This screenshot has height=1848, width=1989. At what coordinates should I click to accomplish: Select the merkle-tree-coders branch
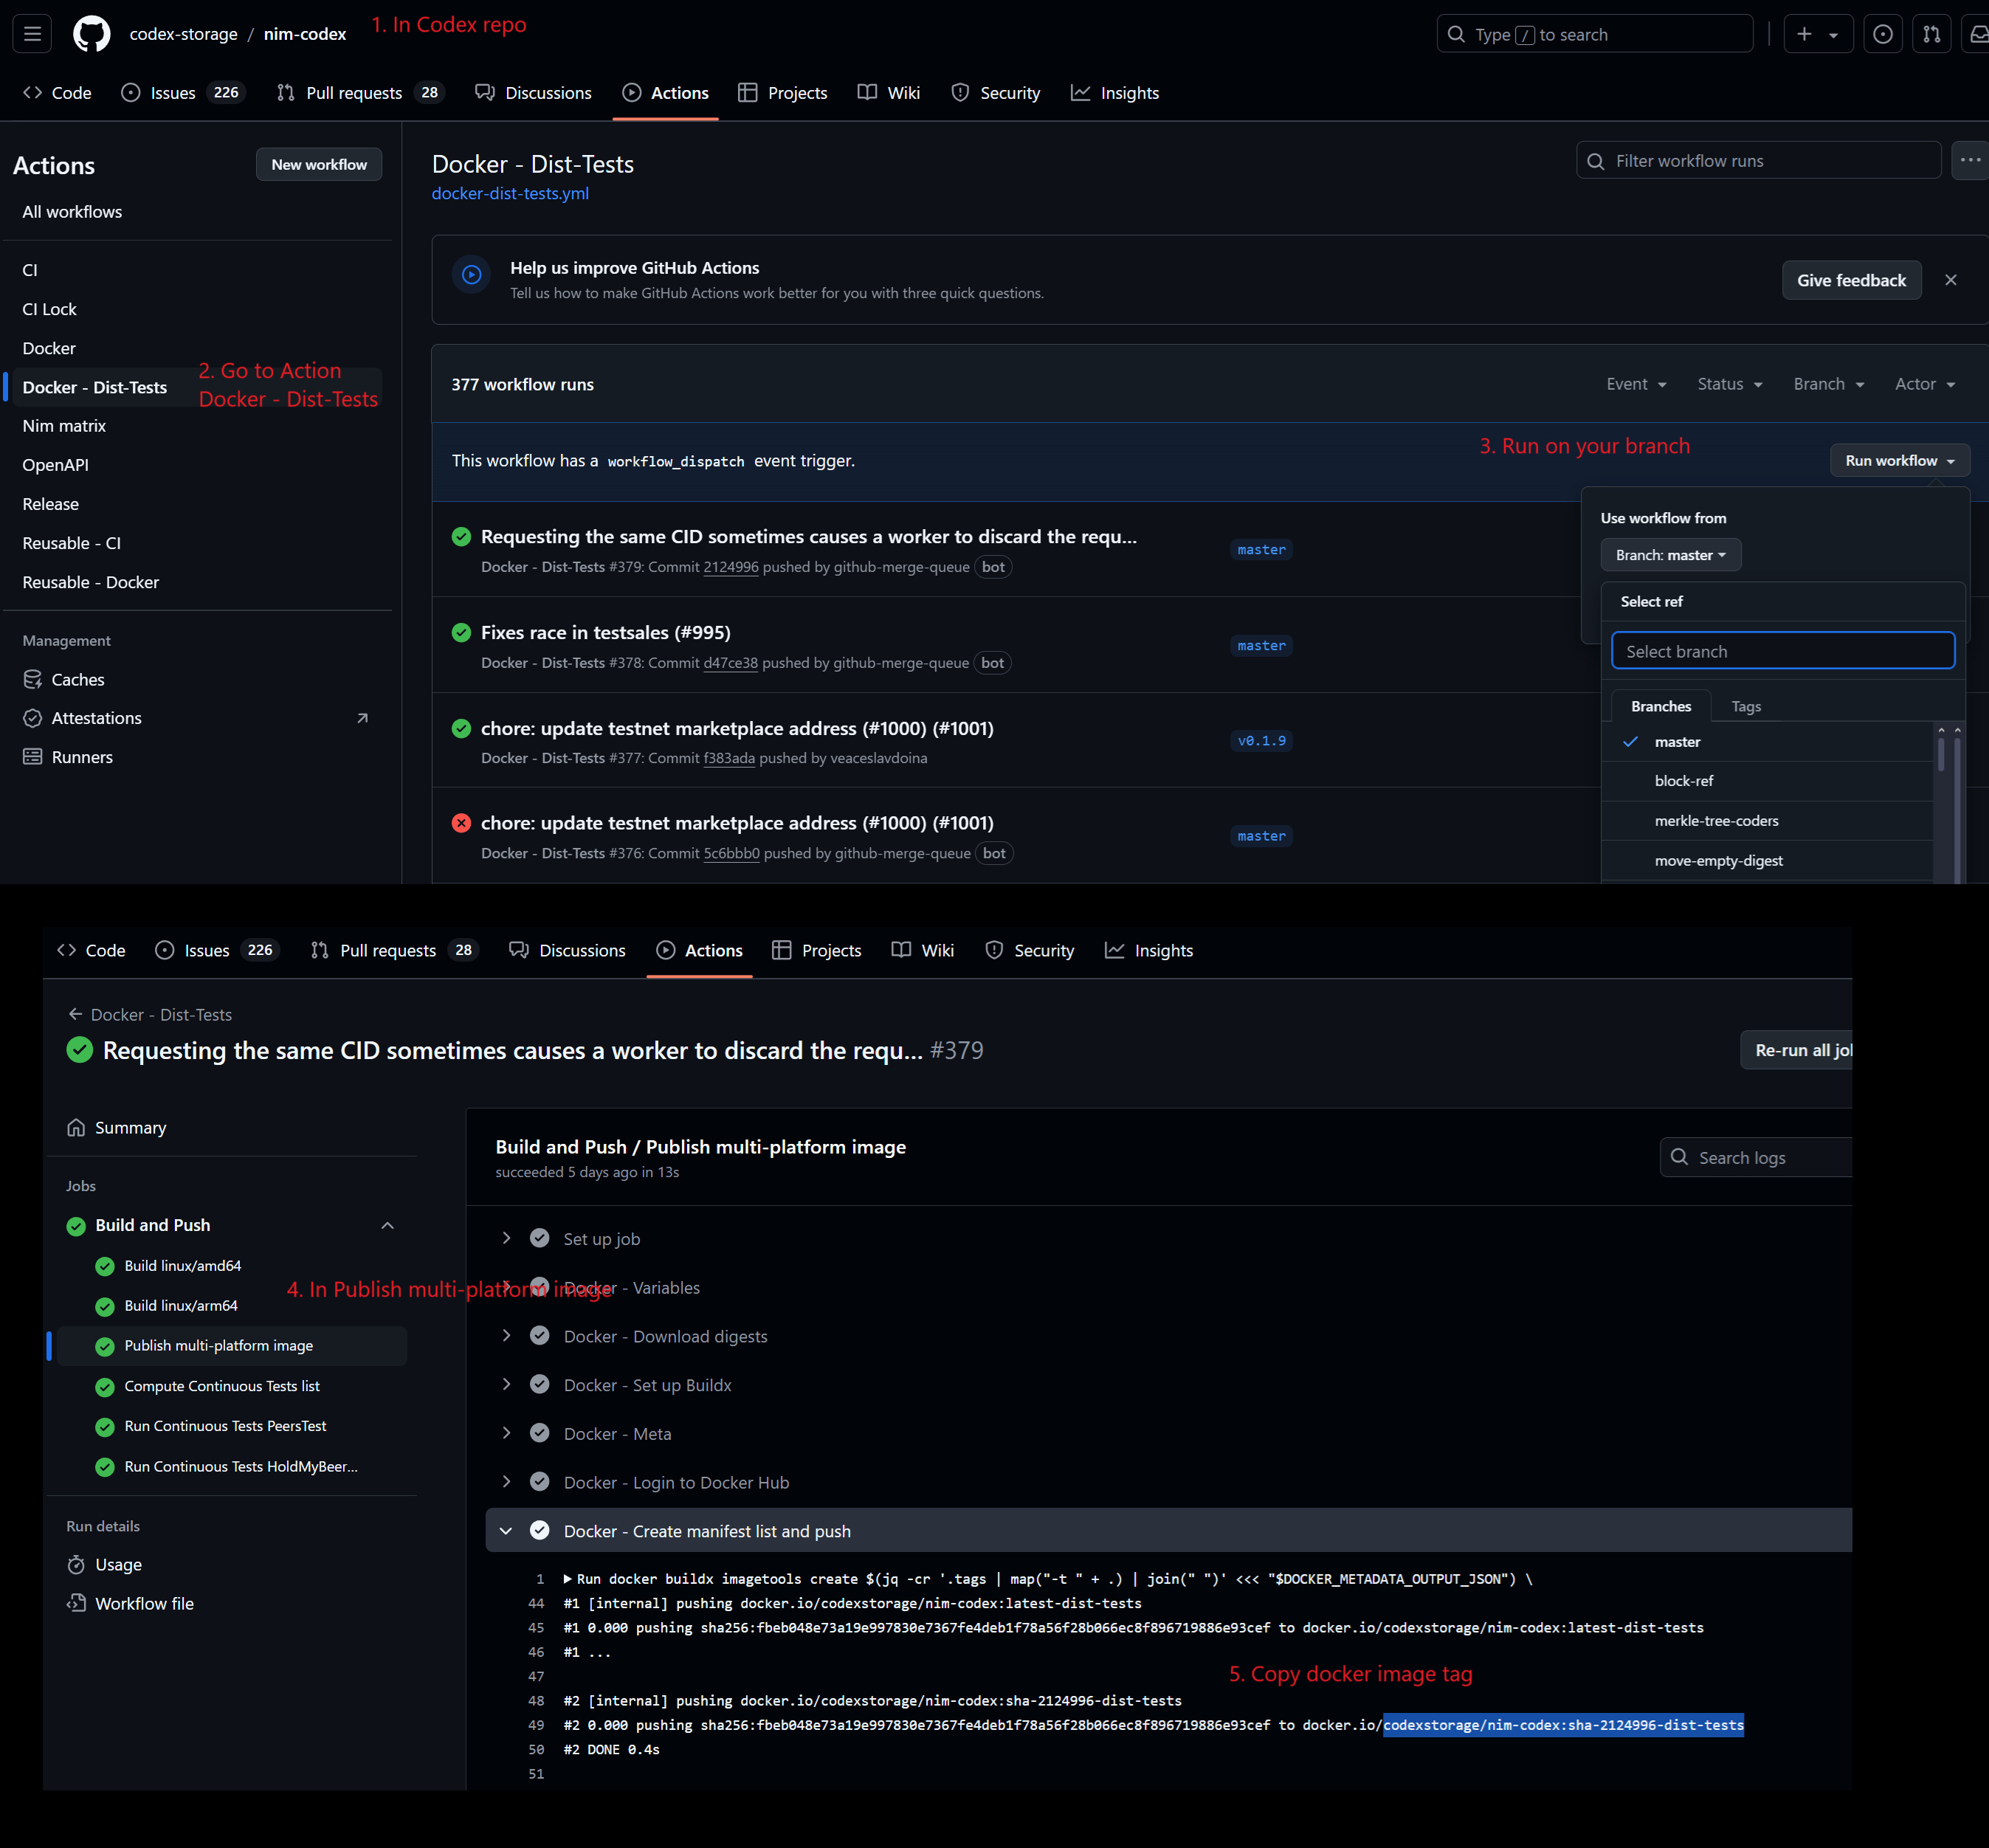coord(1716,821)
